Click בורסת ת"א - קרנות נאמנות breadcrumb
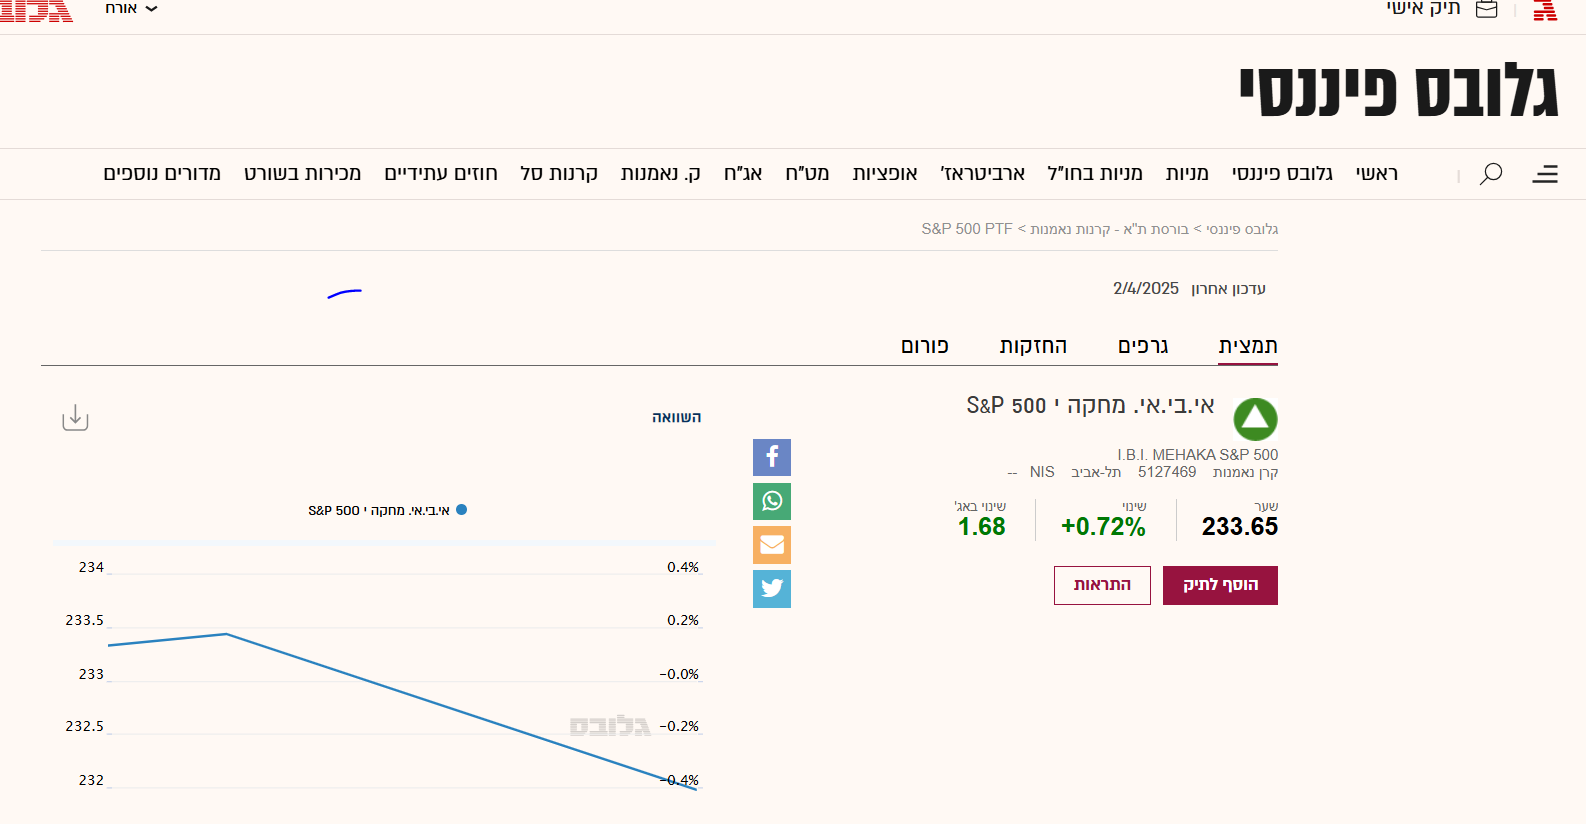The image size is (1586, 824). coord(1110,229)
